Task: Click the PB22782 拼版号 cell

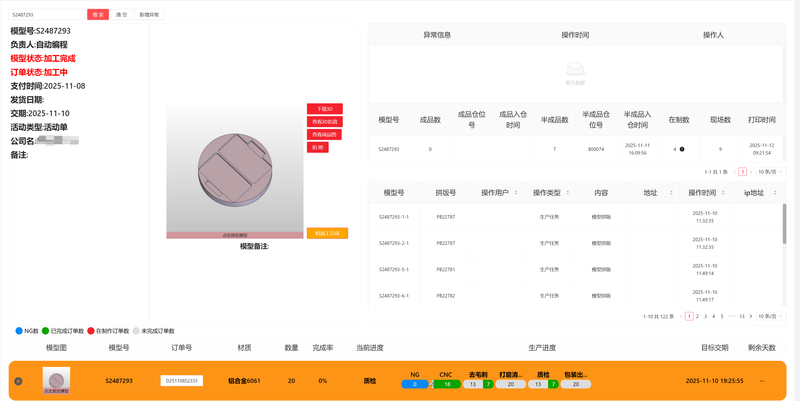Action: coord(446,295)
